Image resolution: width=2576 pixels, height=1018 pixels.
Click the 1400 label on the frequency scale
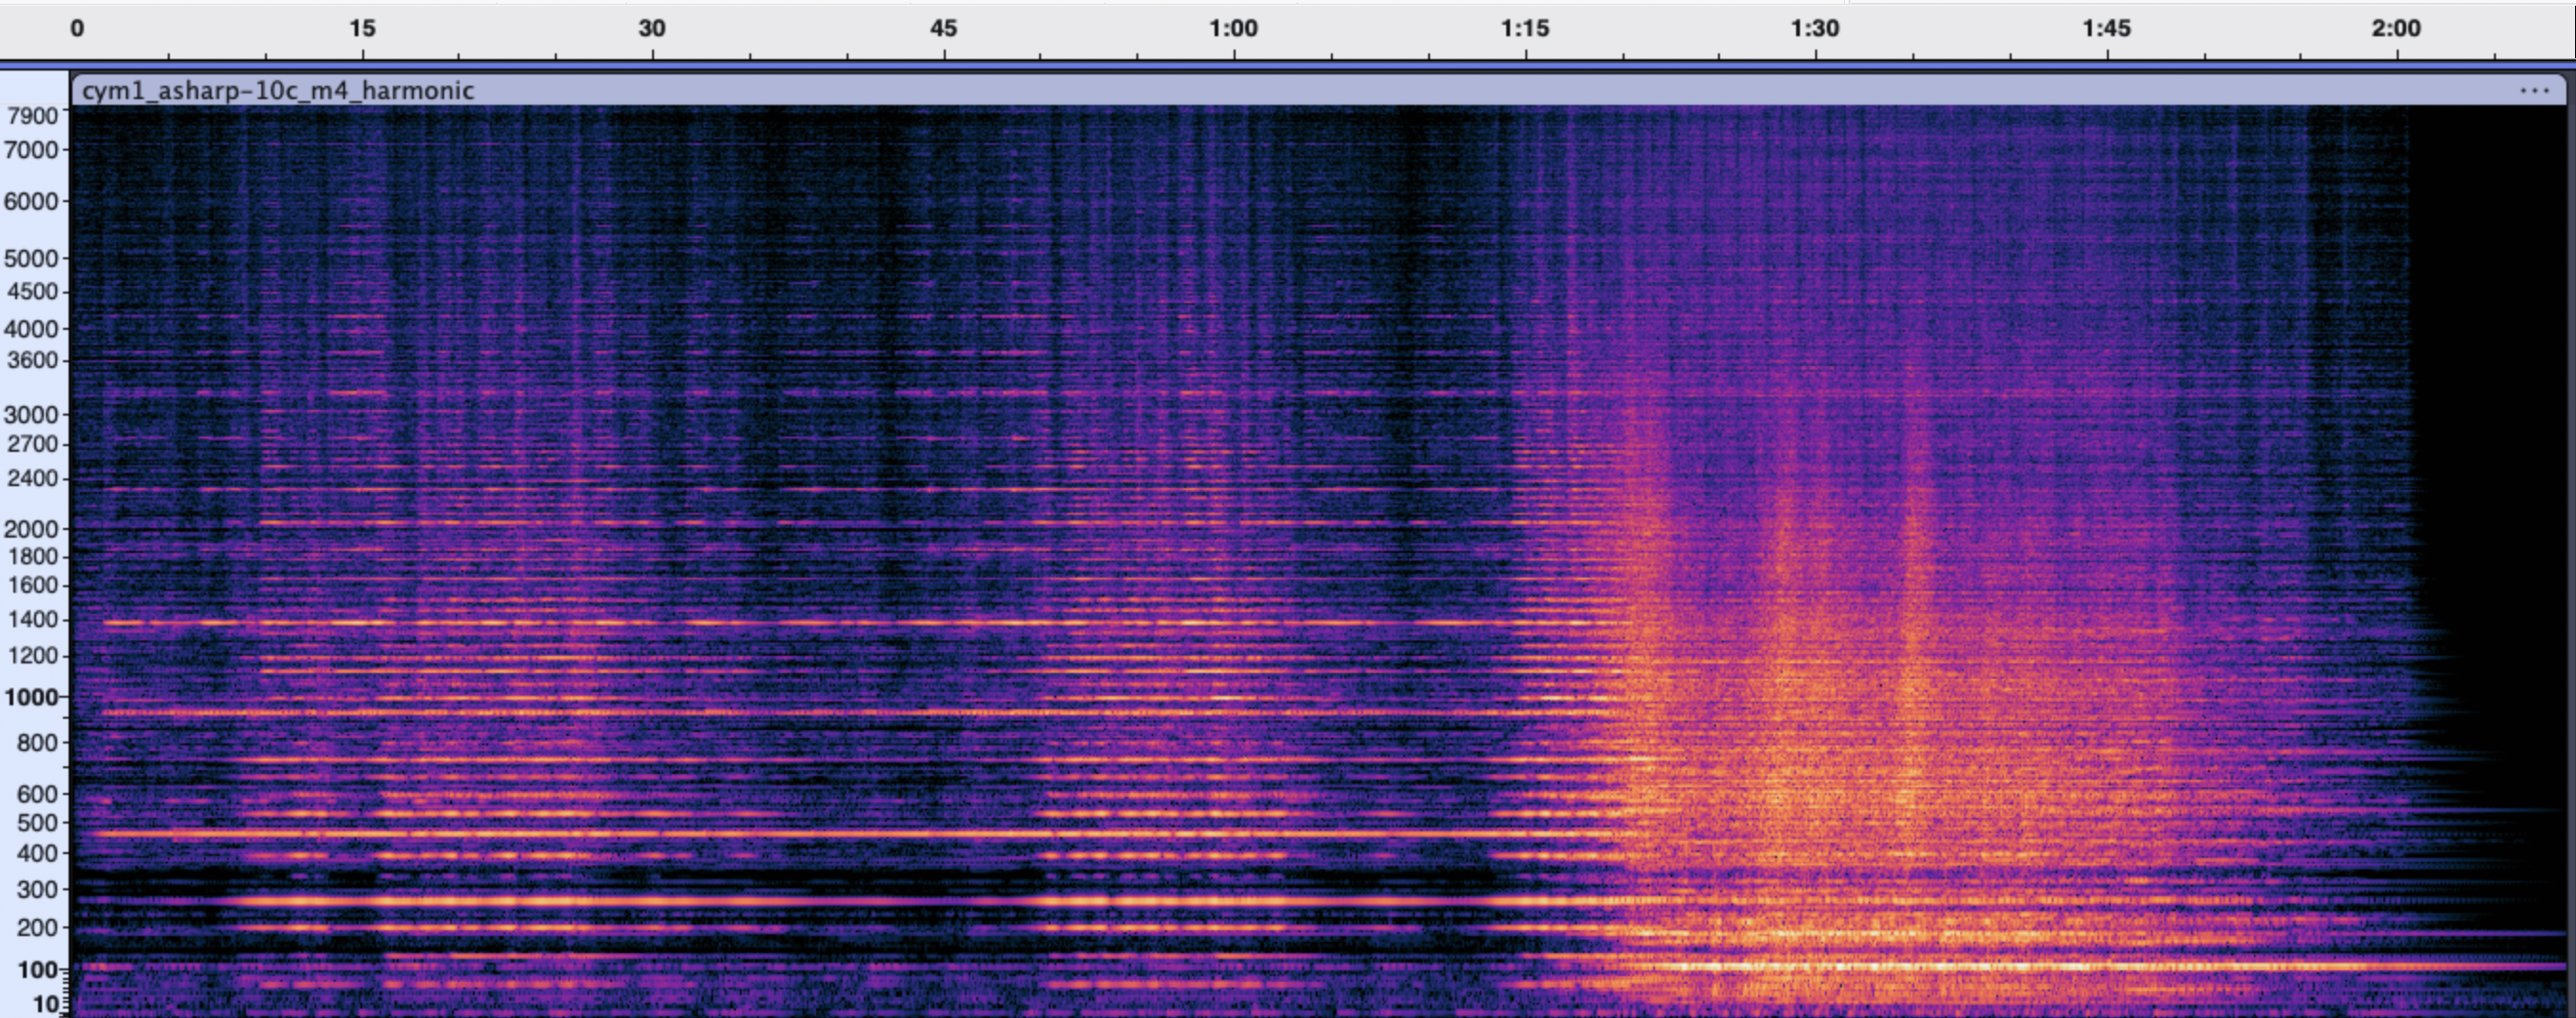pyautogui.click(x=32, y=620)
